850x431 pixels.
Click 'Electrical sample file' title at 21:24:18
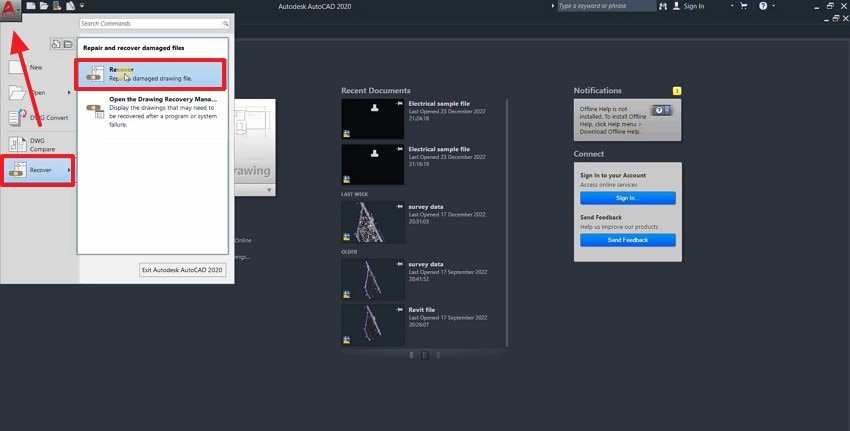tap(439, 104)
